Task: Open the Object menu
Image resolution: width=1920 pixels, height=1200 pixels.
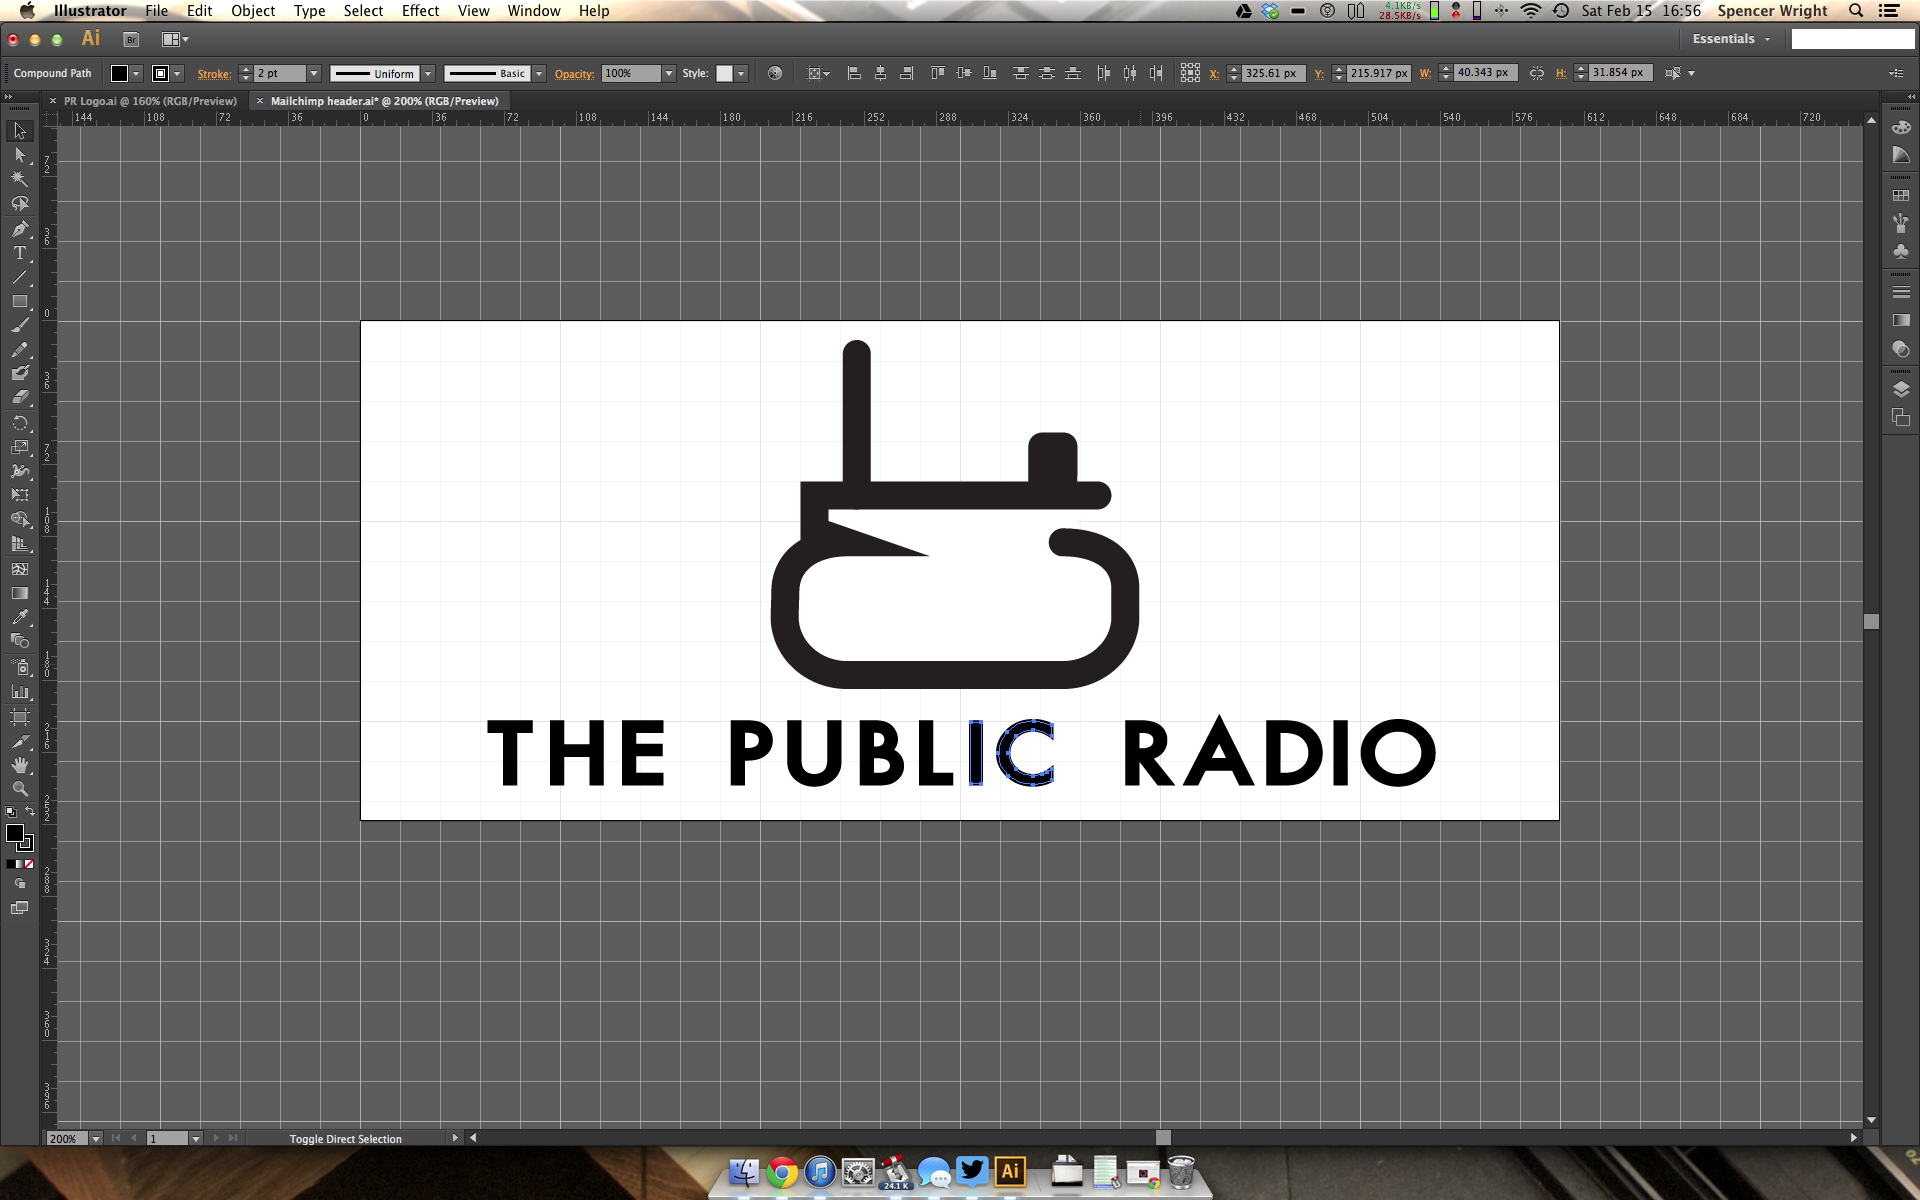Action: point(252,11)
